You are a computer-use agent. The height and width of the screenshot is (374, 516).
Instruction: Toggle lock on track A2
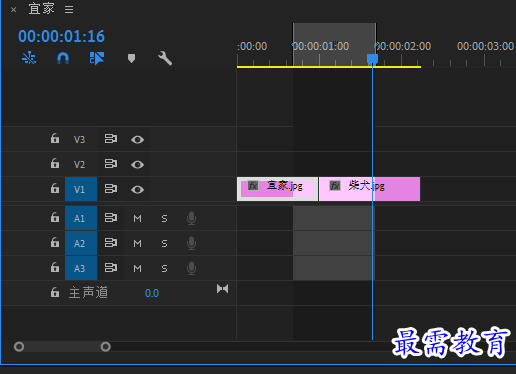55,242
